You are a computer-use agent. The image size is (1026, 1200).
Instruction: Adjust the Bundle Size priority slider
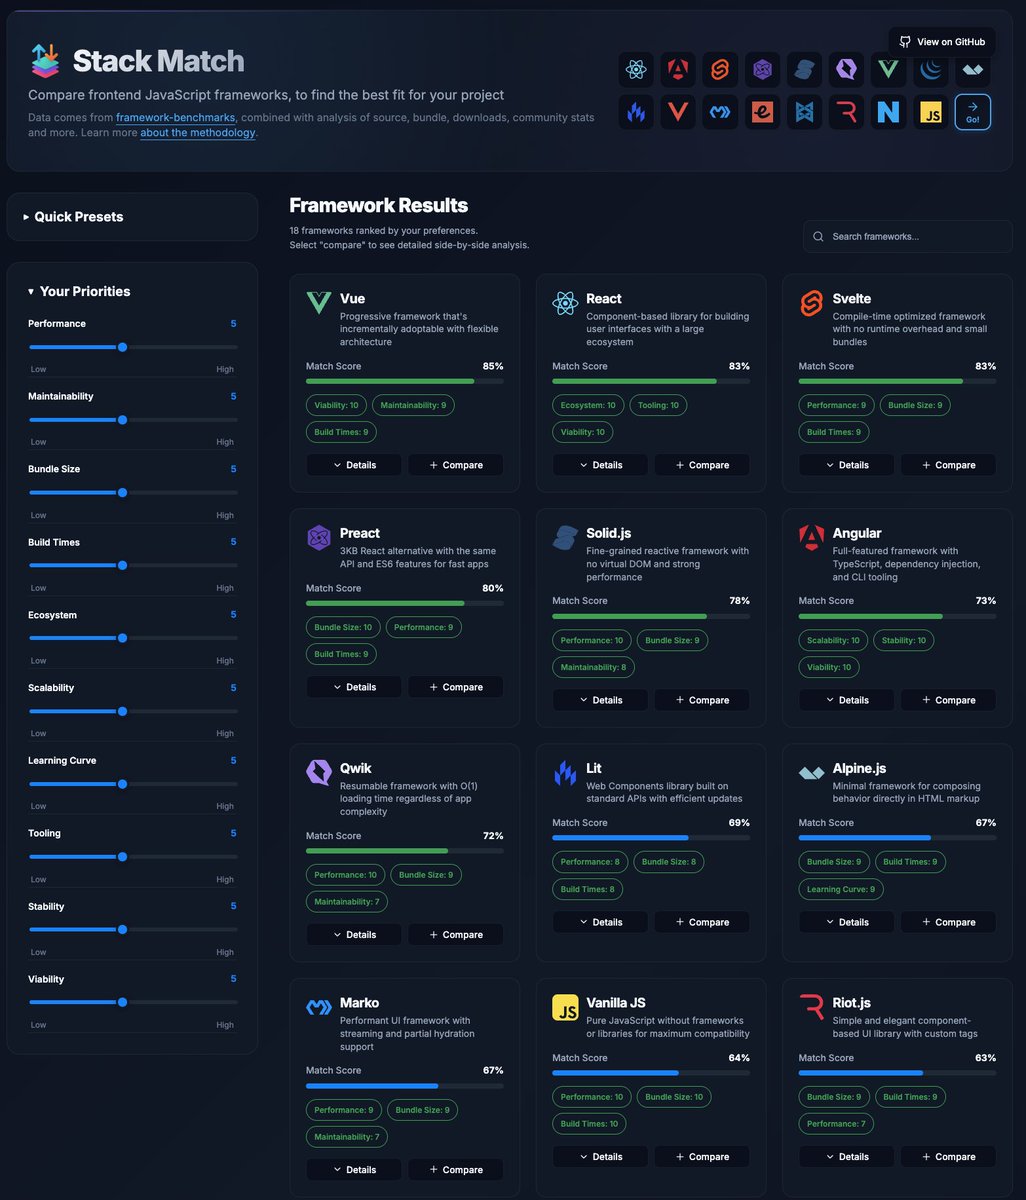(x=133, y=492)
